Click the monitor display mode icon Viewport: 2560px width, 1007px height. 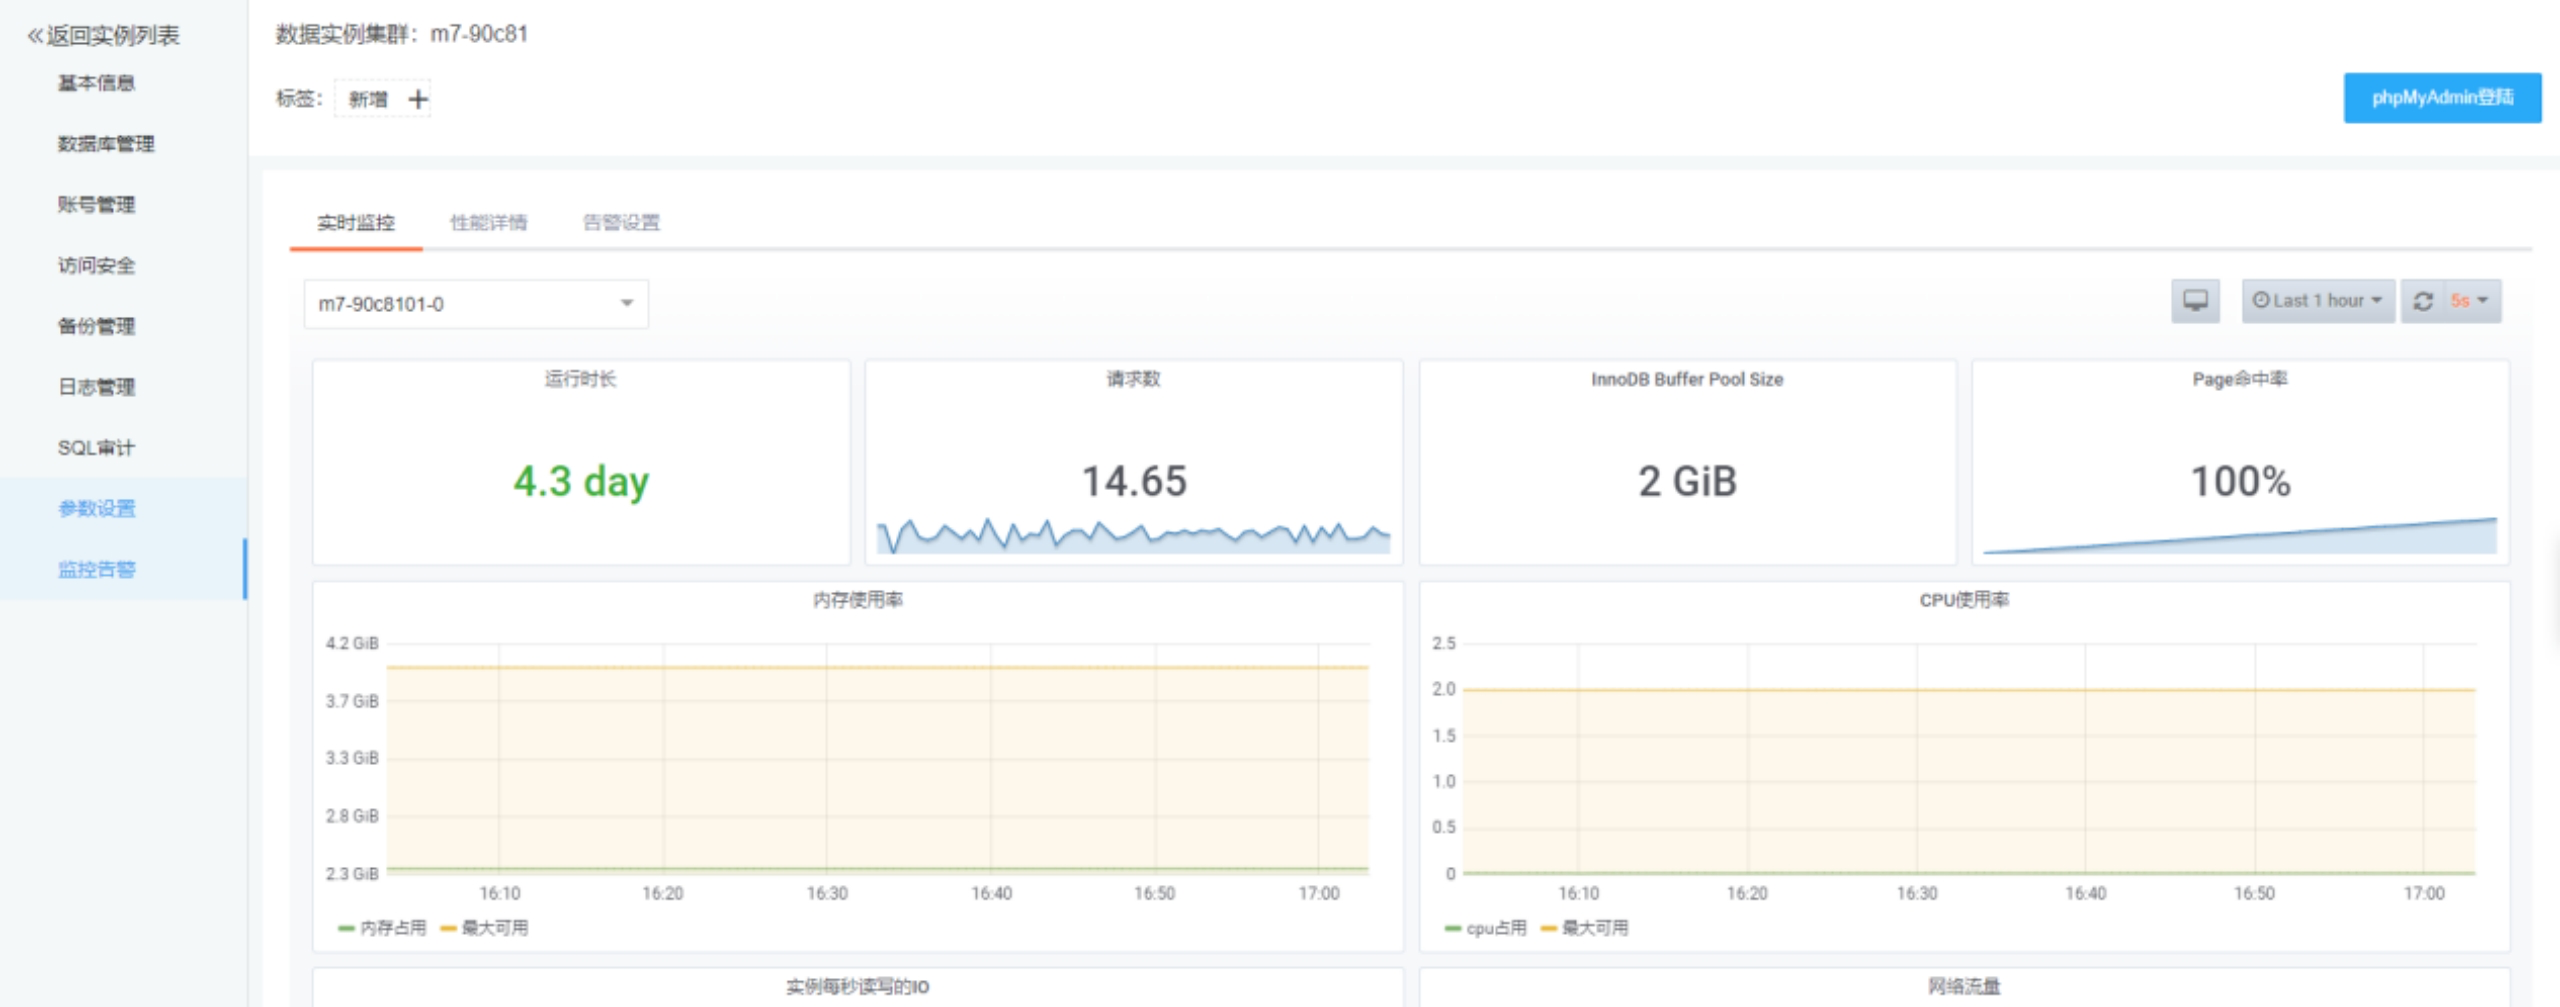point(2195,301)
